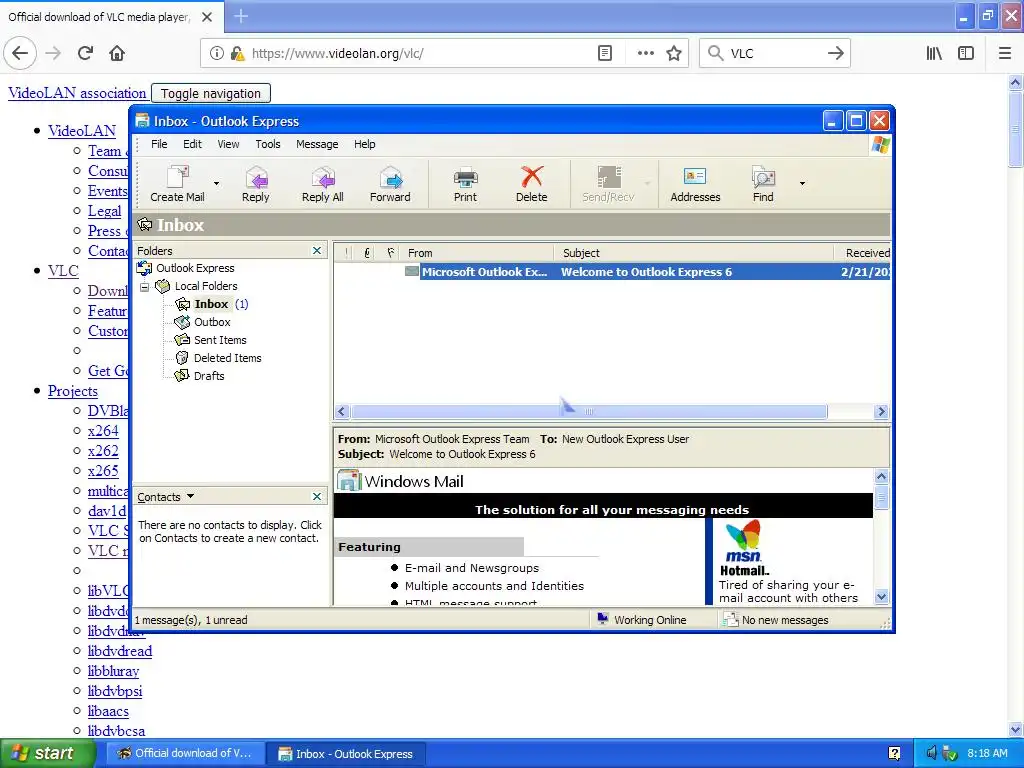Reload the VideoLAN page in Firefox
Screen dimensions: 1024x768
coord(85,53)
